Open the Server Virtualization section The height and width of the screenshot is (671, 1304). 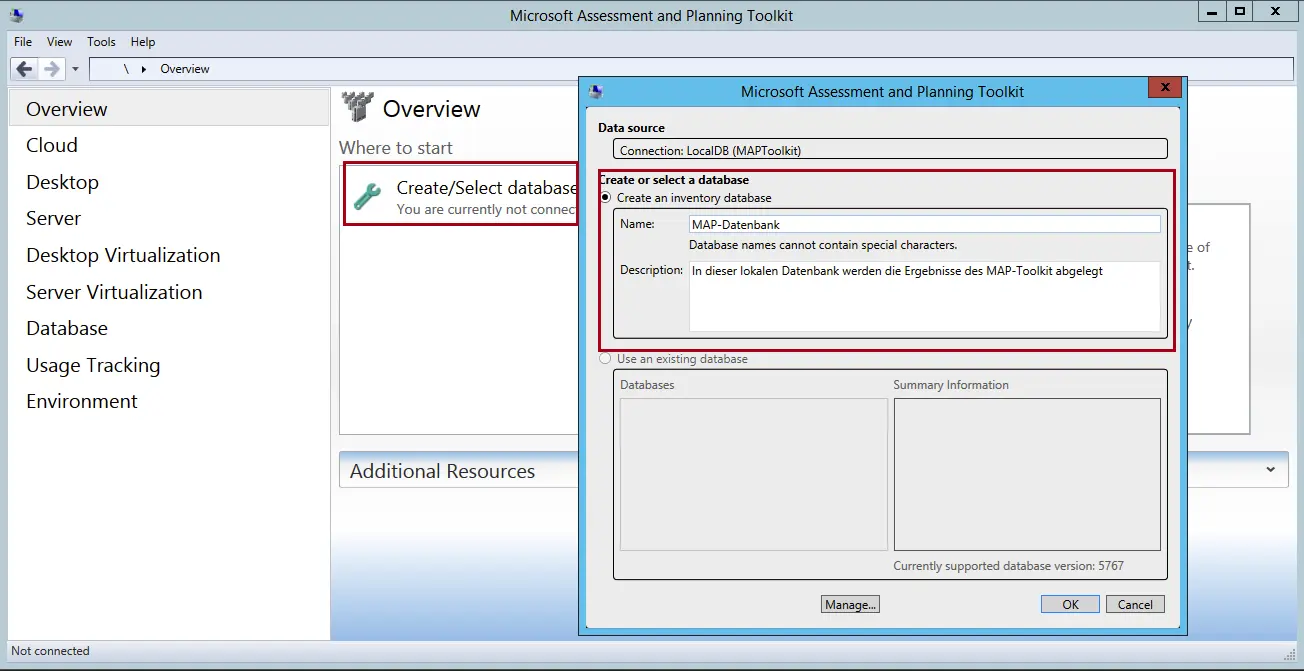(x=114, y=292)
